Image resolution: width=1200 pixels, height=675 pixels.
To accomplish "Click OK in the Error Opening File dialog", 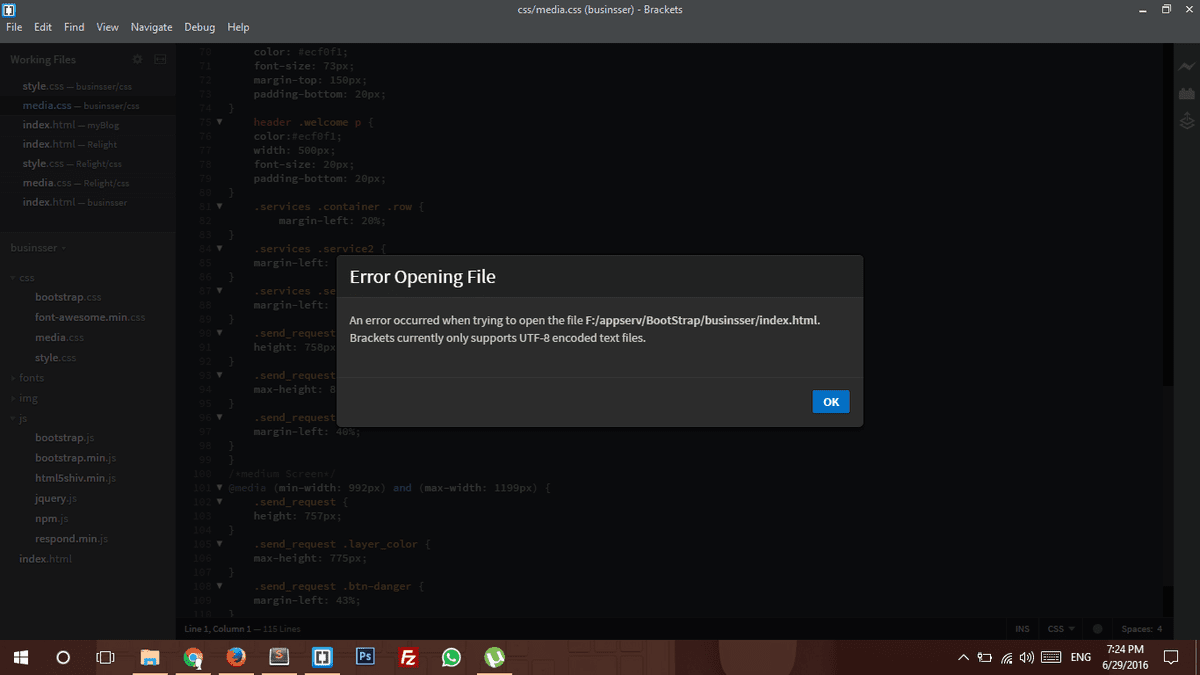I will [x=830, y=401].
